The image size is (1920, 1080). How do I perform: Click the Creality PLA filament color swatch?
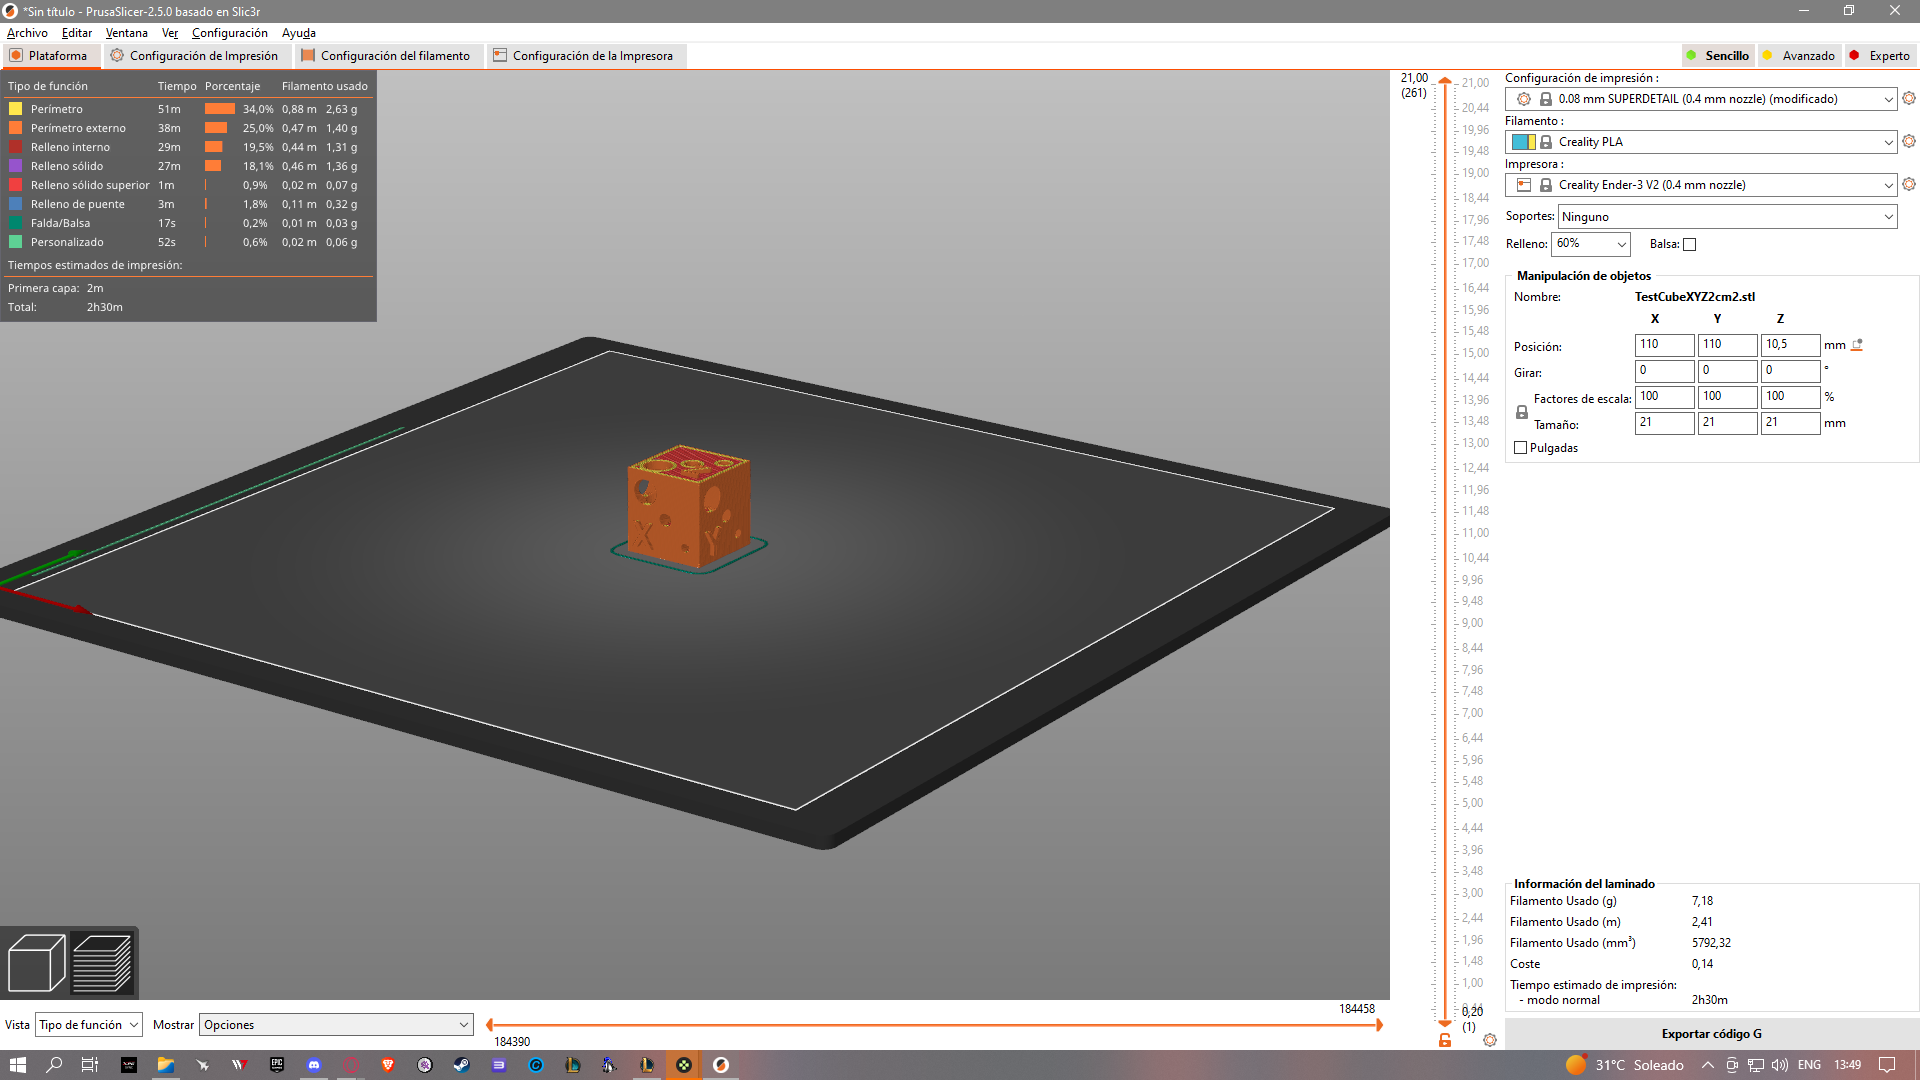coord(1523,142)
